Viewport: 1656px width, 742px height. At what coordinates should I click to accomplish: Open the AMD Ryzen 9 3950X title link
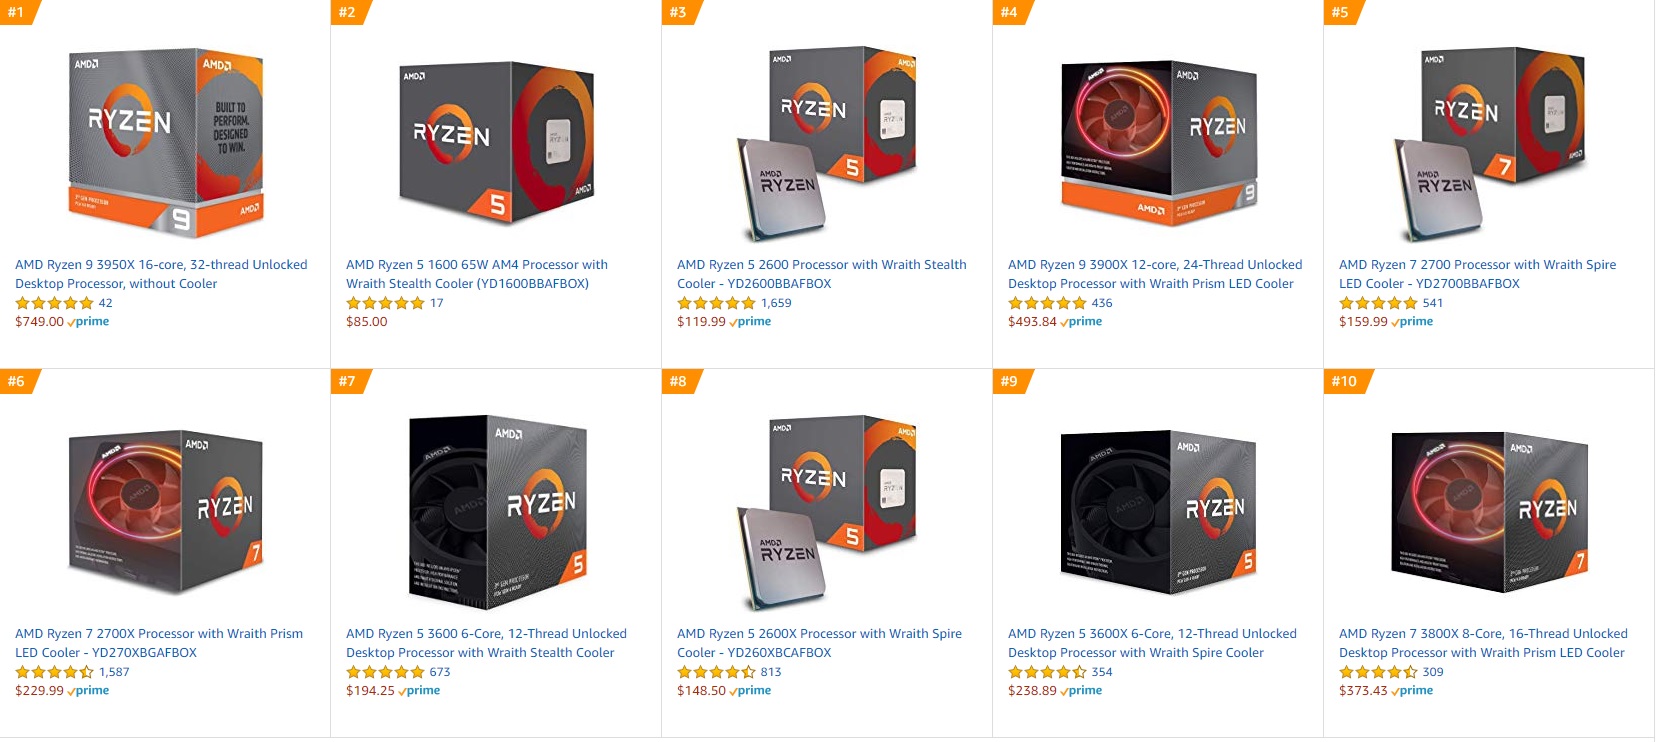tap(161, 274)
